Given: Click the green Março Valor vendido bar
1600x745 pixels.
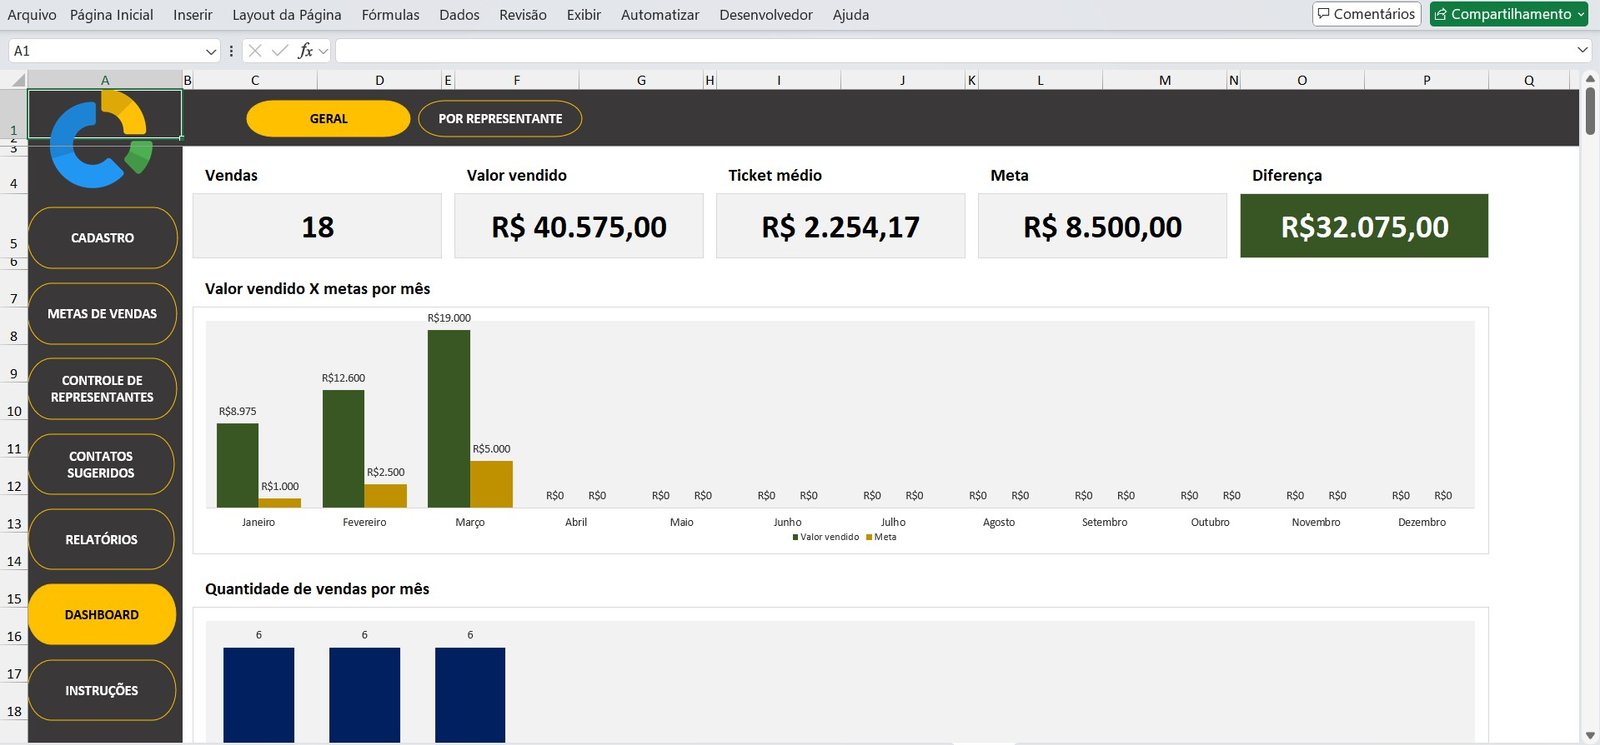Looking at the screenshot, I should [x=448, y=418].
